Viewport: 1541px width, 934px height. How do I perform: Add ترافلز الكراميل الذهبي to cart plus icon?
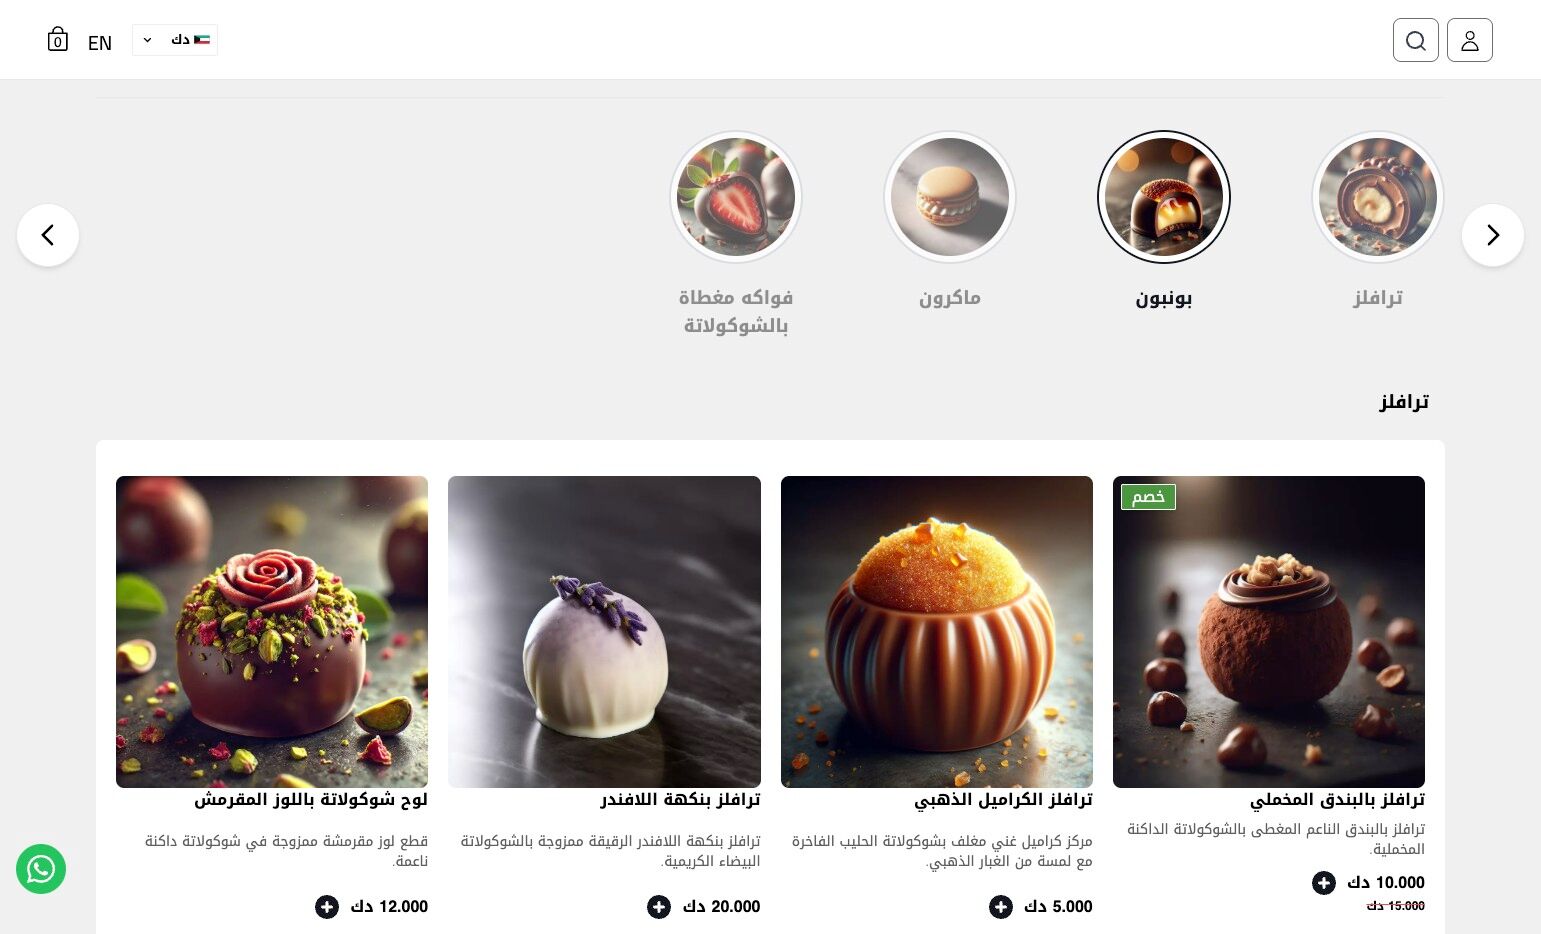click(x=1000, y=907)
